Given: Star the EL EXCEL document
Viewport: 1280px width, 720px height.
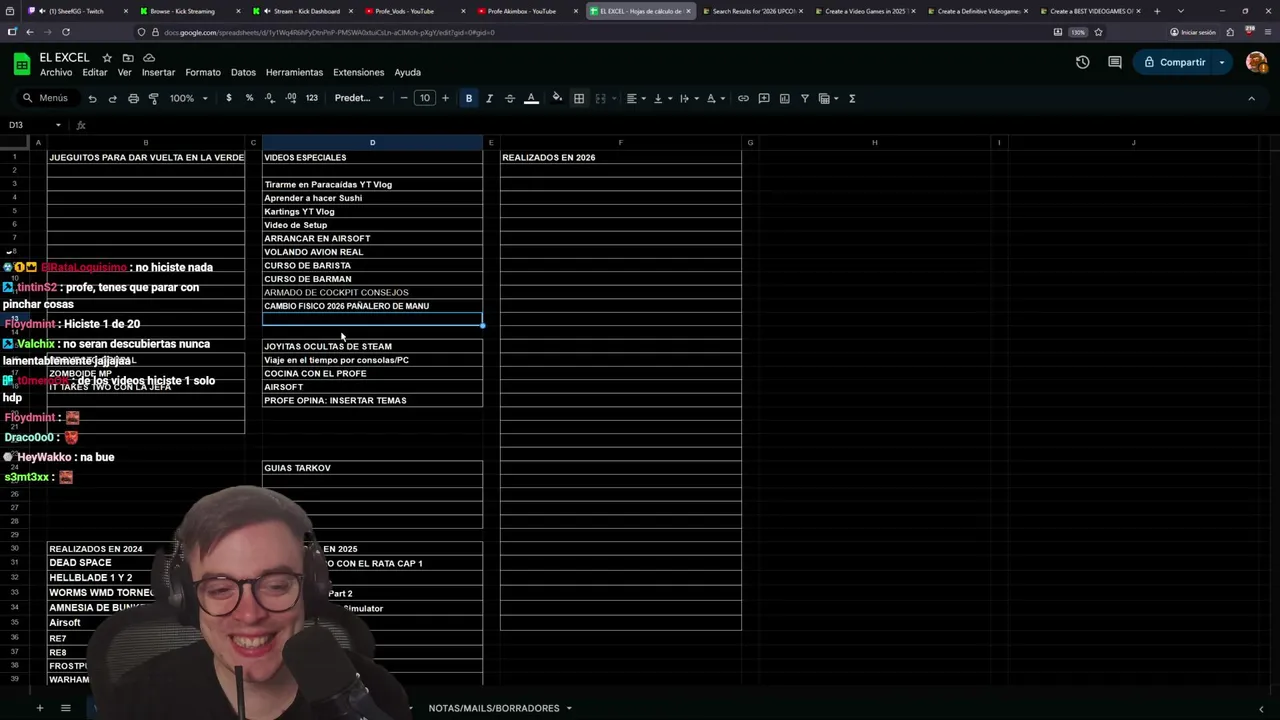Looking at the screenshot, I should [107, 58].
